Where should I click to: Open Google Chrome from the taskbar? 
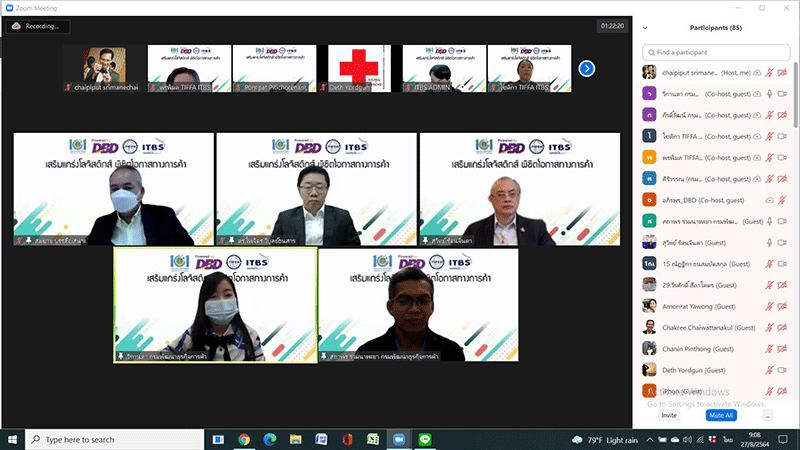[244, 439]
